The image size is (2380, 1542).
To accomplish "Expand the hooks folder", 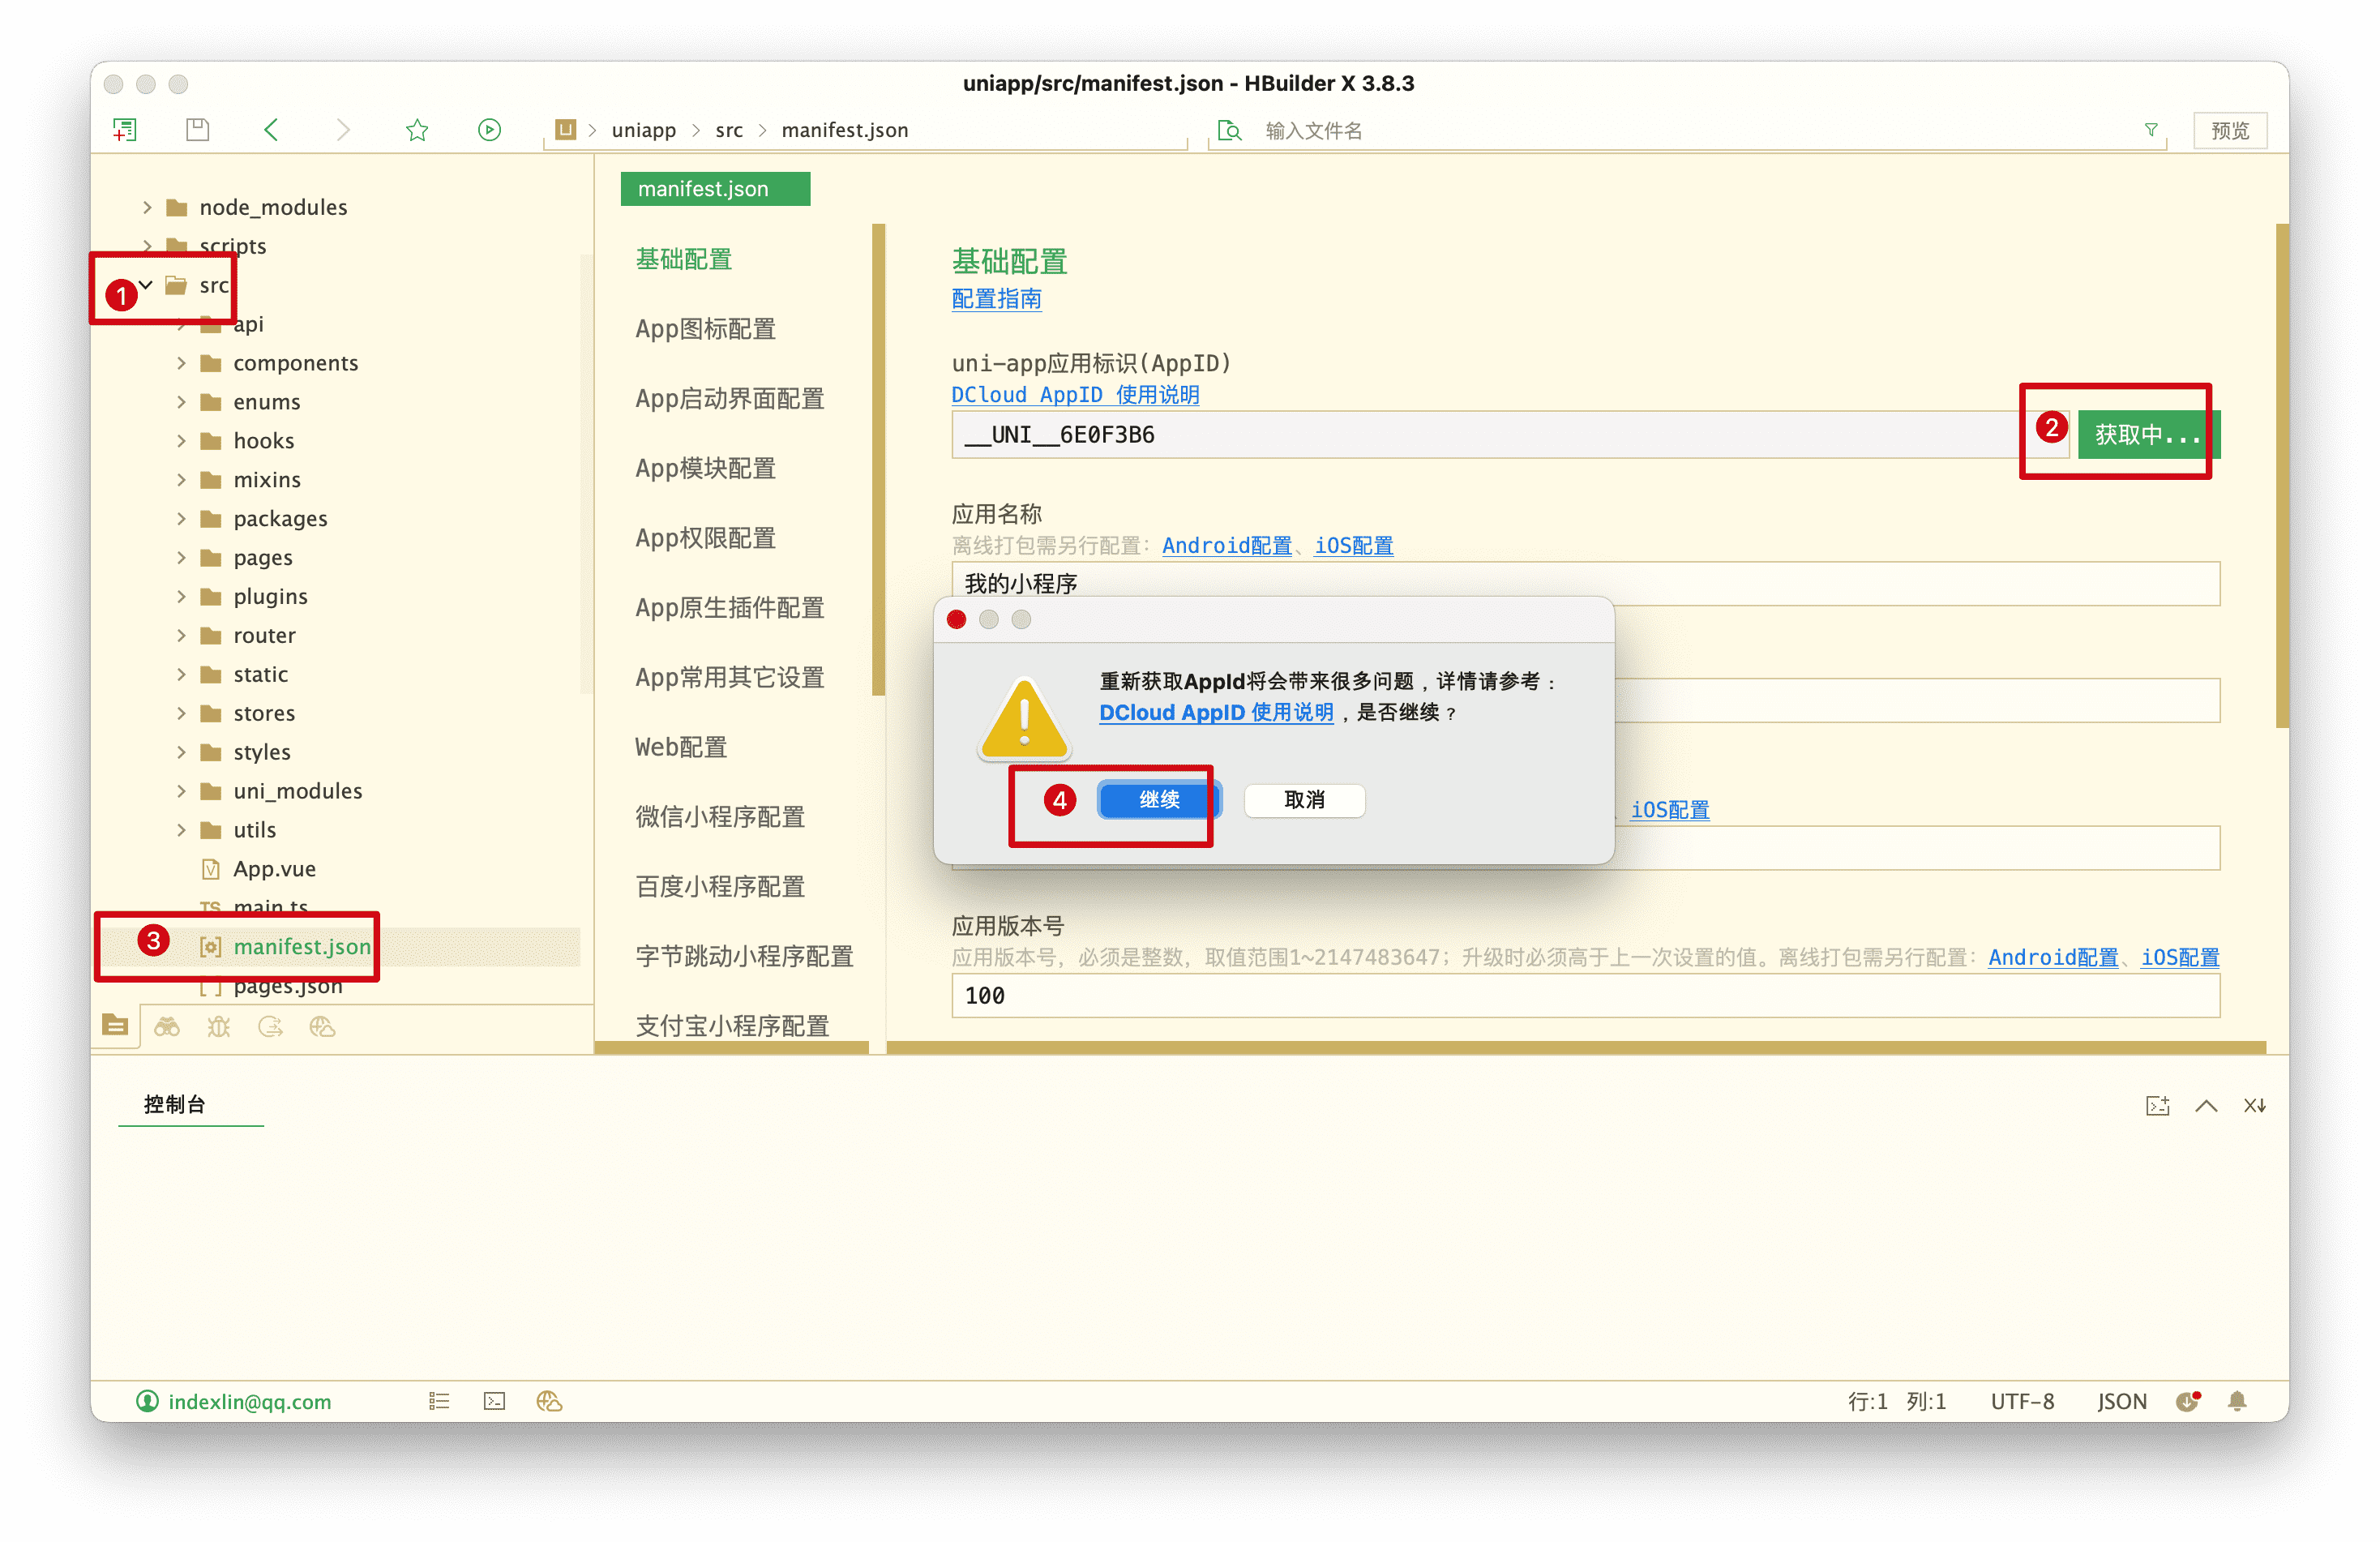I will point(181,441).
